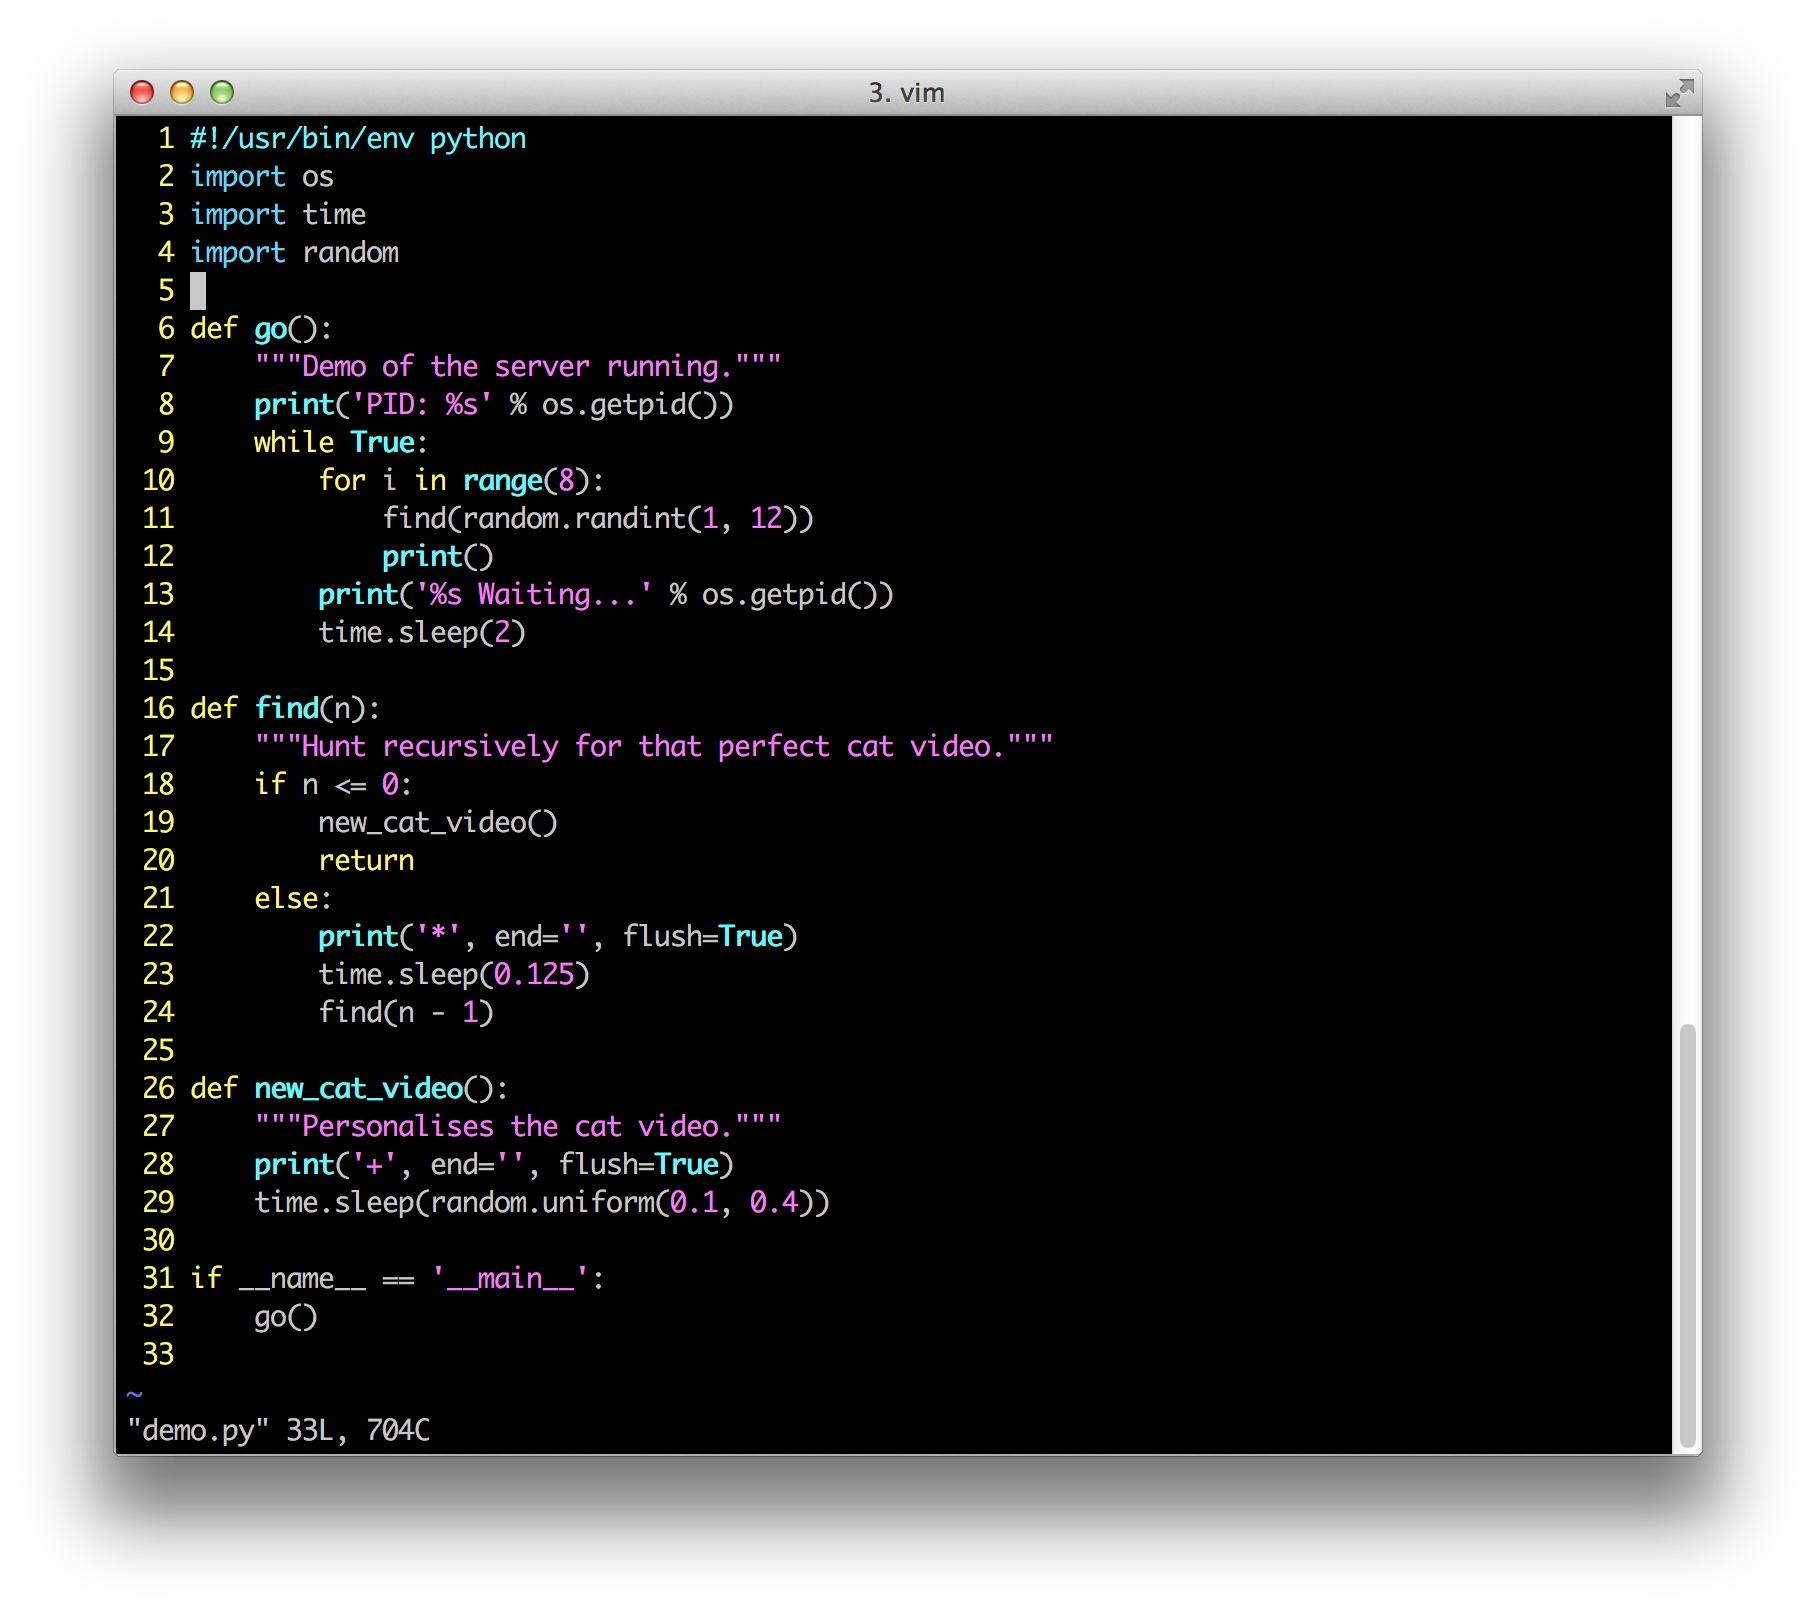Click 'time.sleep(0.125)' on line 23
The width and height of the screenshot is (1816, 1614).
point(454,975)
